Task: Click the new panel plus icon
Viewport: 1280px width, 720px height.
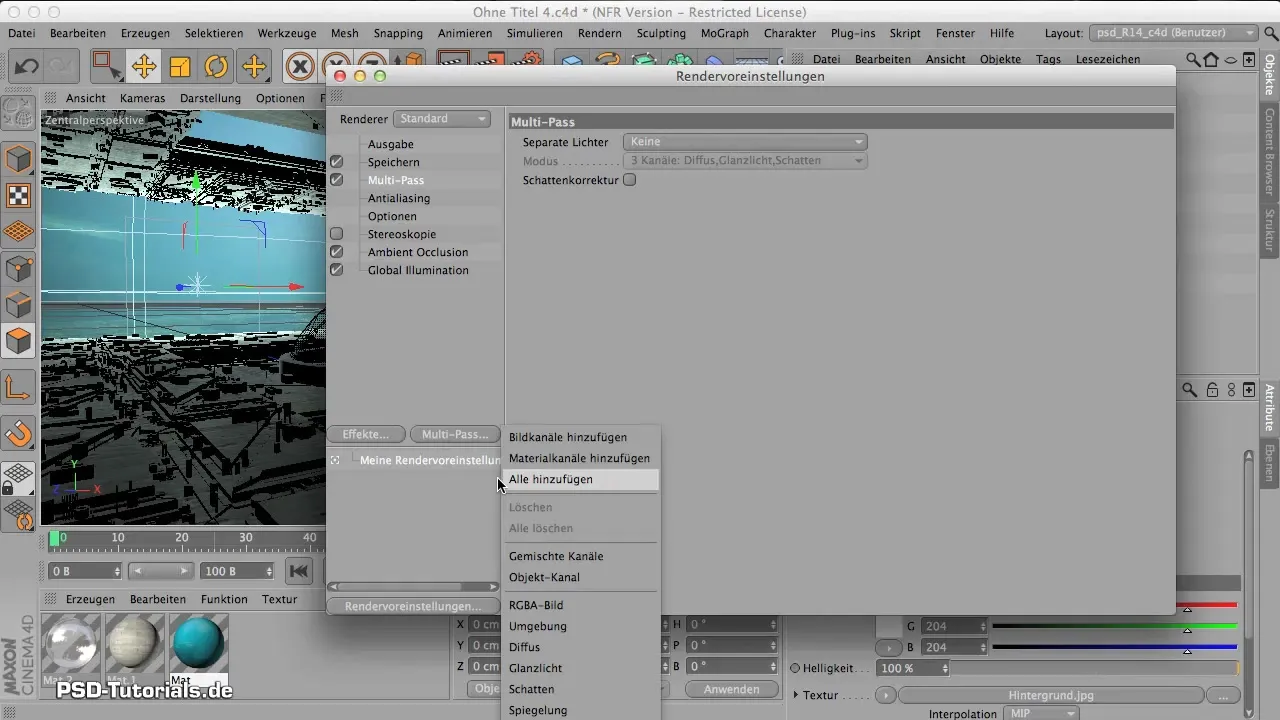Action: click(1249, 59)
